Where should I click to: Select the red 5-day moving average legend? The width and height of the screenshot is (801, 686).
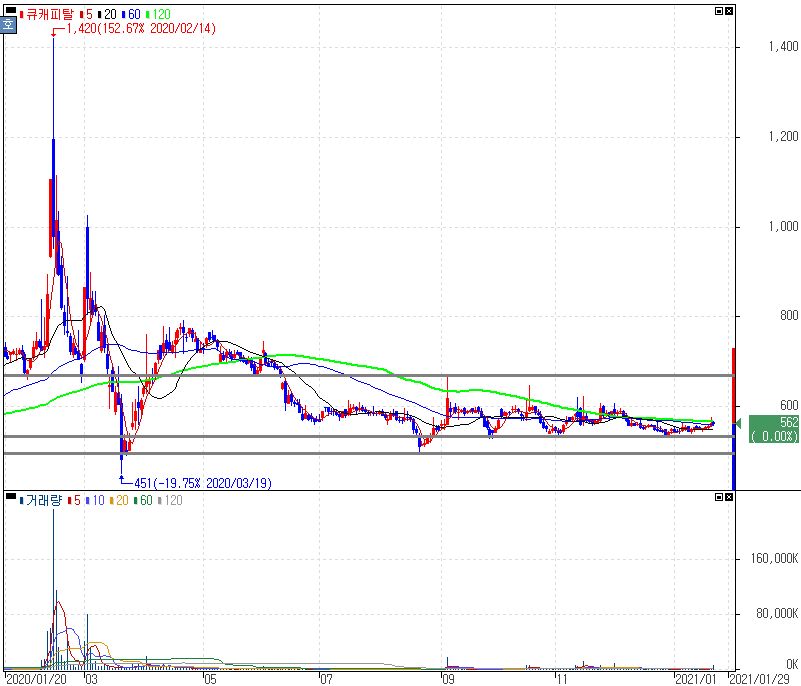point(86,14)
